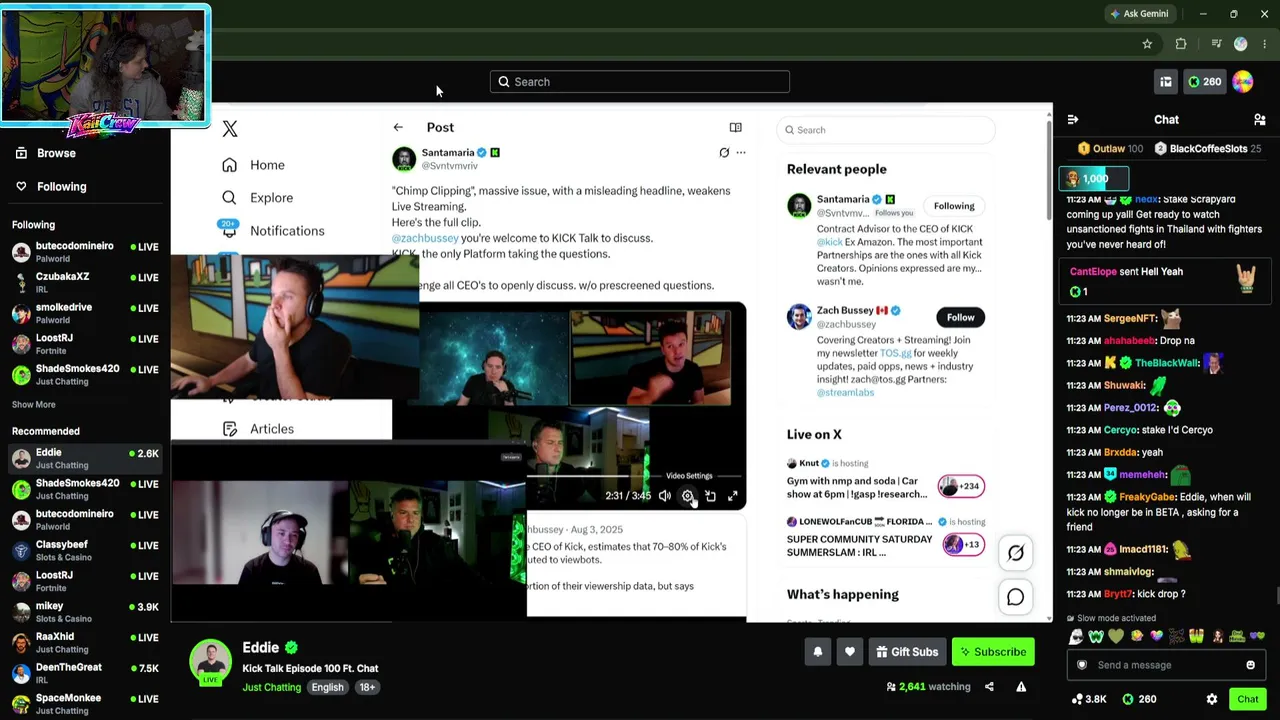This screenshot has height=720, width=1280.
Task: Open Articles in the X sidebar
Action: point(258,429)
